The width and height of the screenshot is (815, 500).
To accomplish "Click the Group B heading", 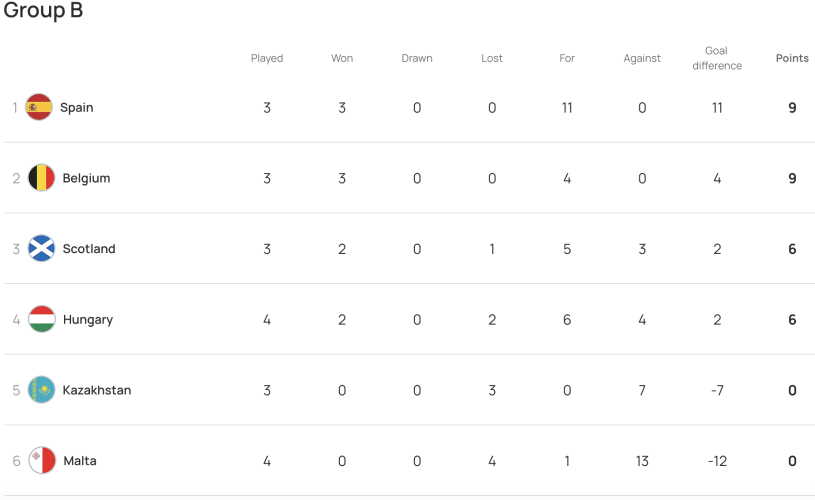I will (43, 10).
